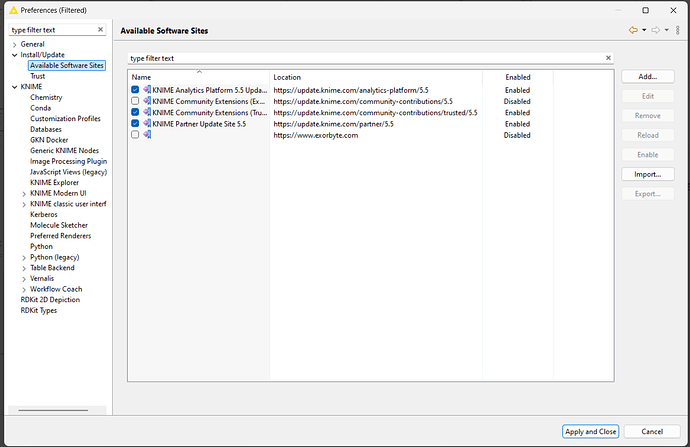Click the Add... button
This screenshot has width=690, height=447.
(648, 77)
